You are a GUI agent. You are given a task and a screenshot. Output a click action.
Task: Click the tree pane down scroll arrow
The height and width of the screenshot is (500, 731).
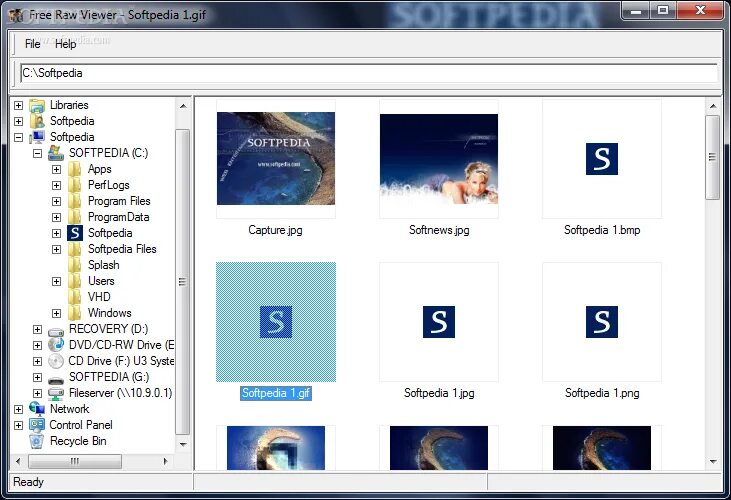tap(183, 444)
